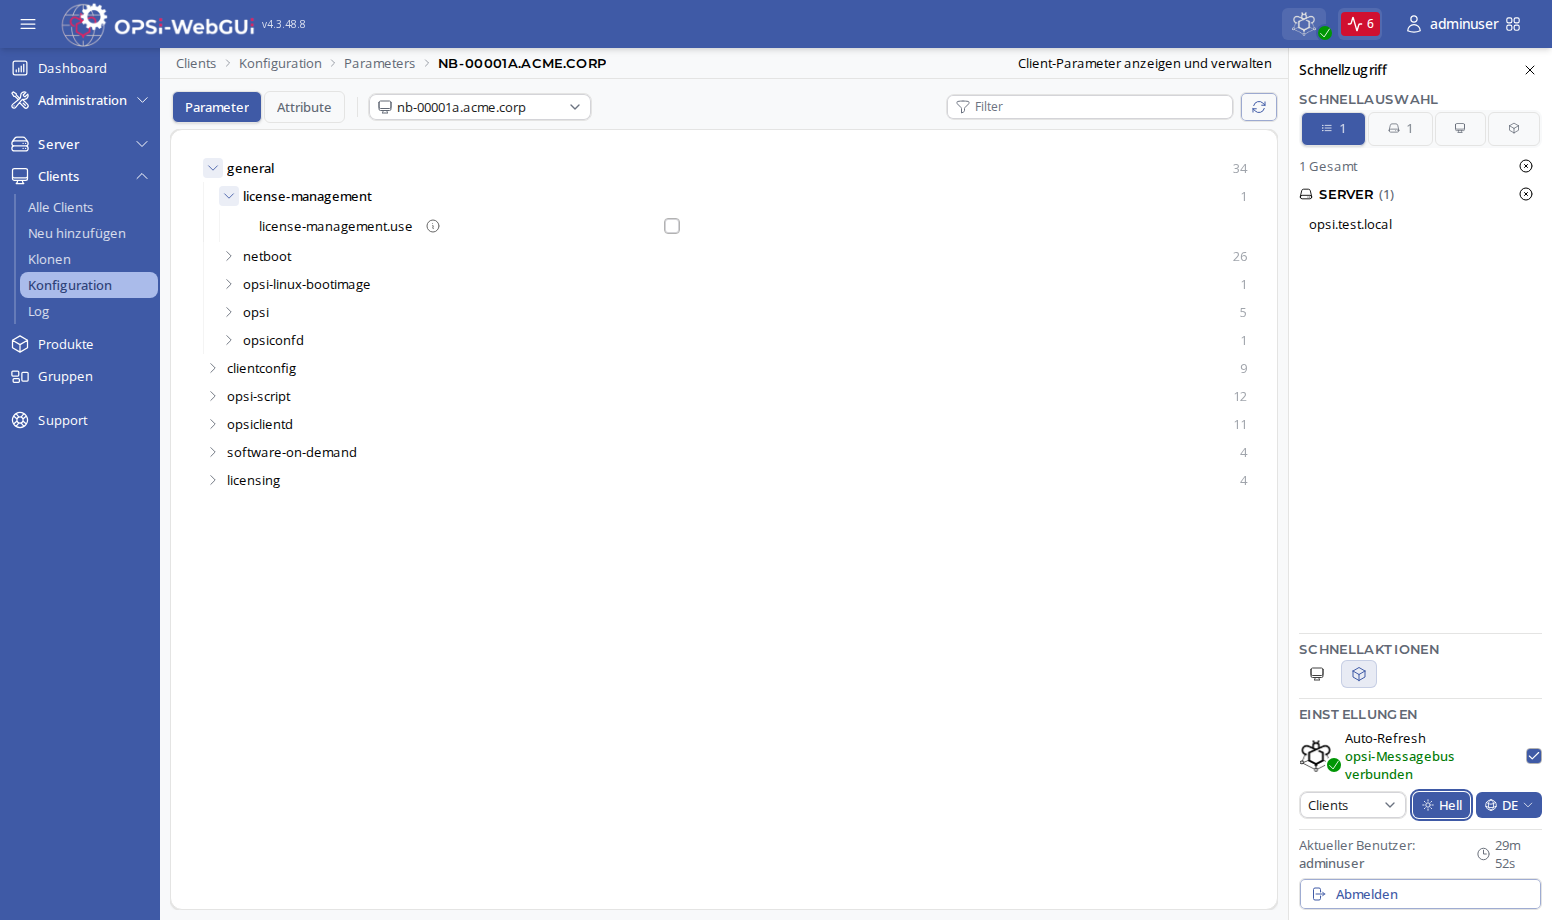Expand the software-on-demand node
This screenshot has height=920, width=1552.
tap(213, 452)
